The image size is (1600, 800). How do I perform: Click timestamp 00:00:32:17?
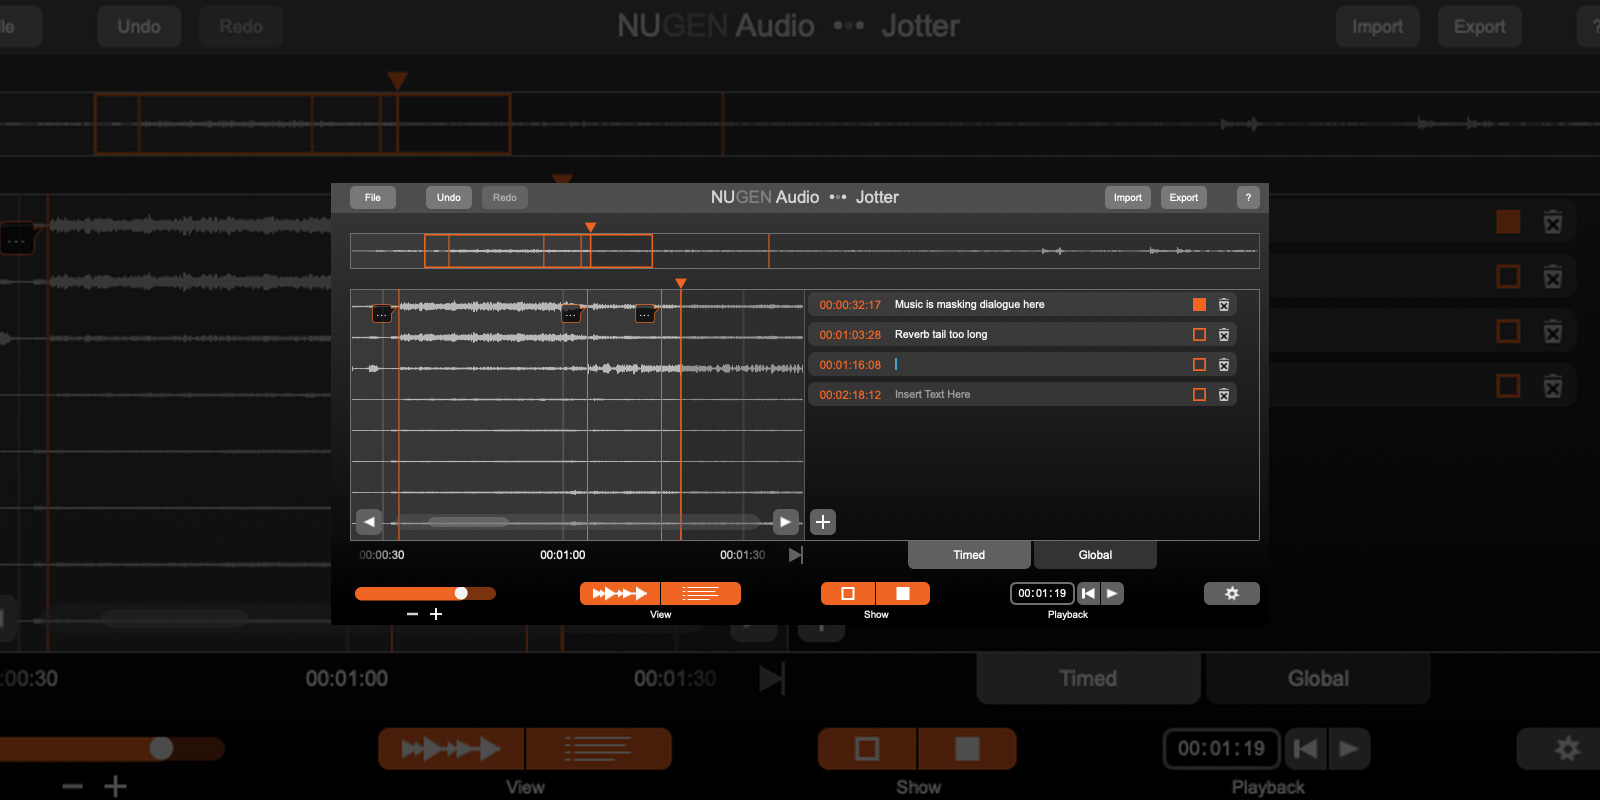pyautogui.click(x=850, y=305)
